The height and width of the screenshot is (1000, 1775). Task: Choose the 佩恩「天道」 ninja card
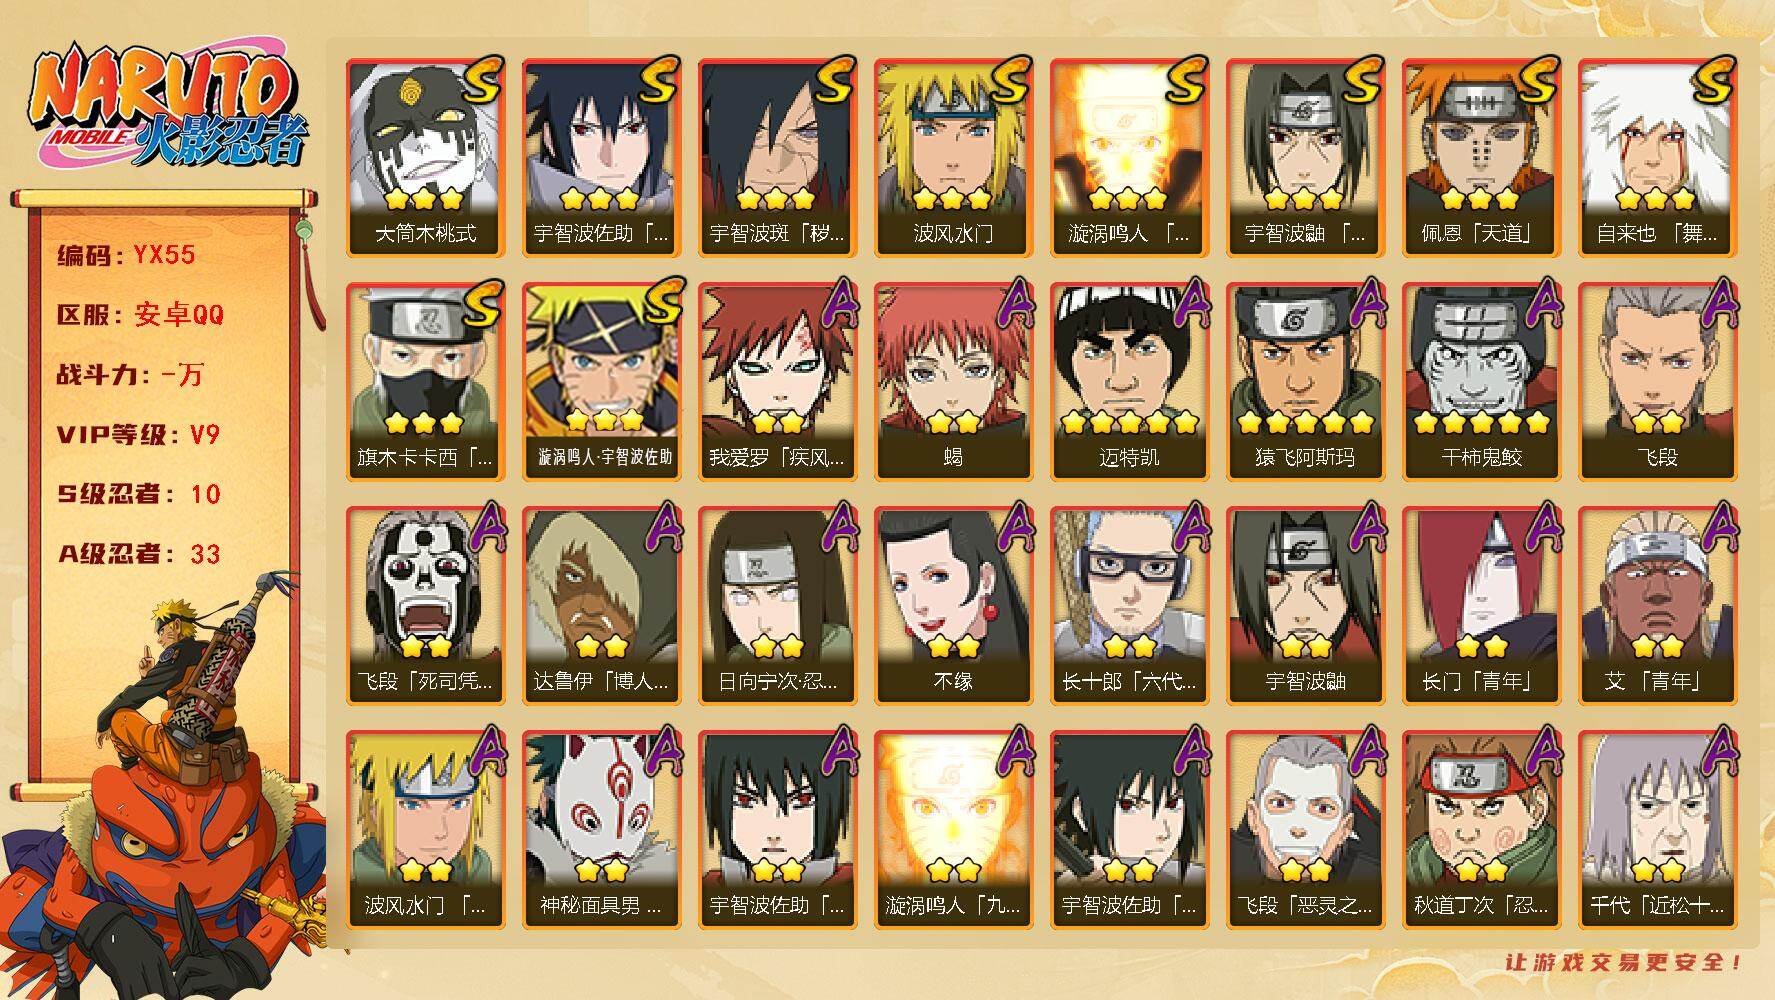1481,158
